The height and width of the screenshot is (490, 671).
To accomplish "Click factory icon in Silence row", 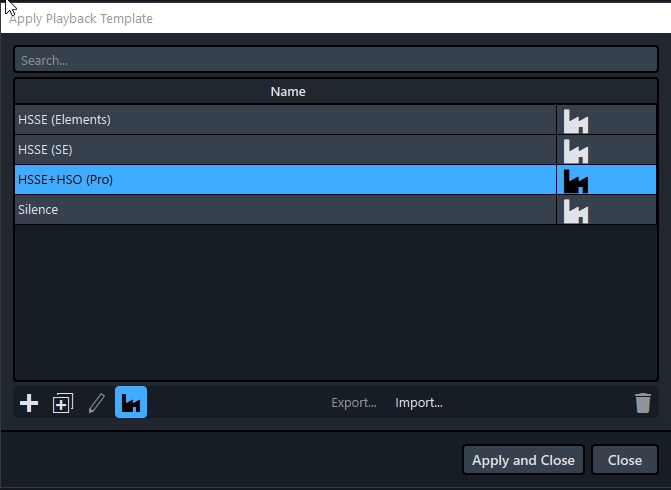I will click(x=576, y=211).
